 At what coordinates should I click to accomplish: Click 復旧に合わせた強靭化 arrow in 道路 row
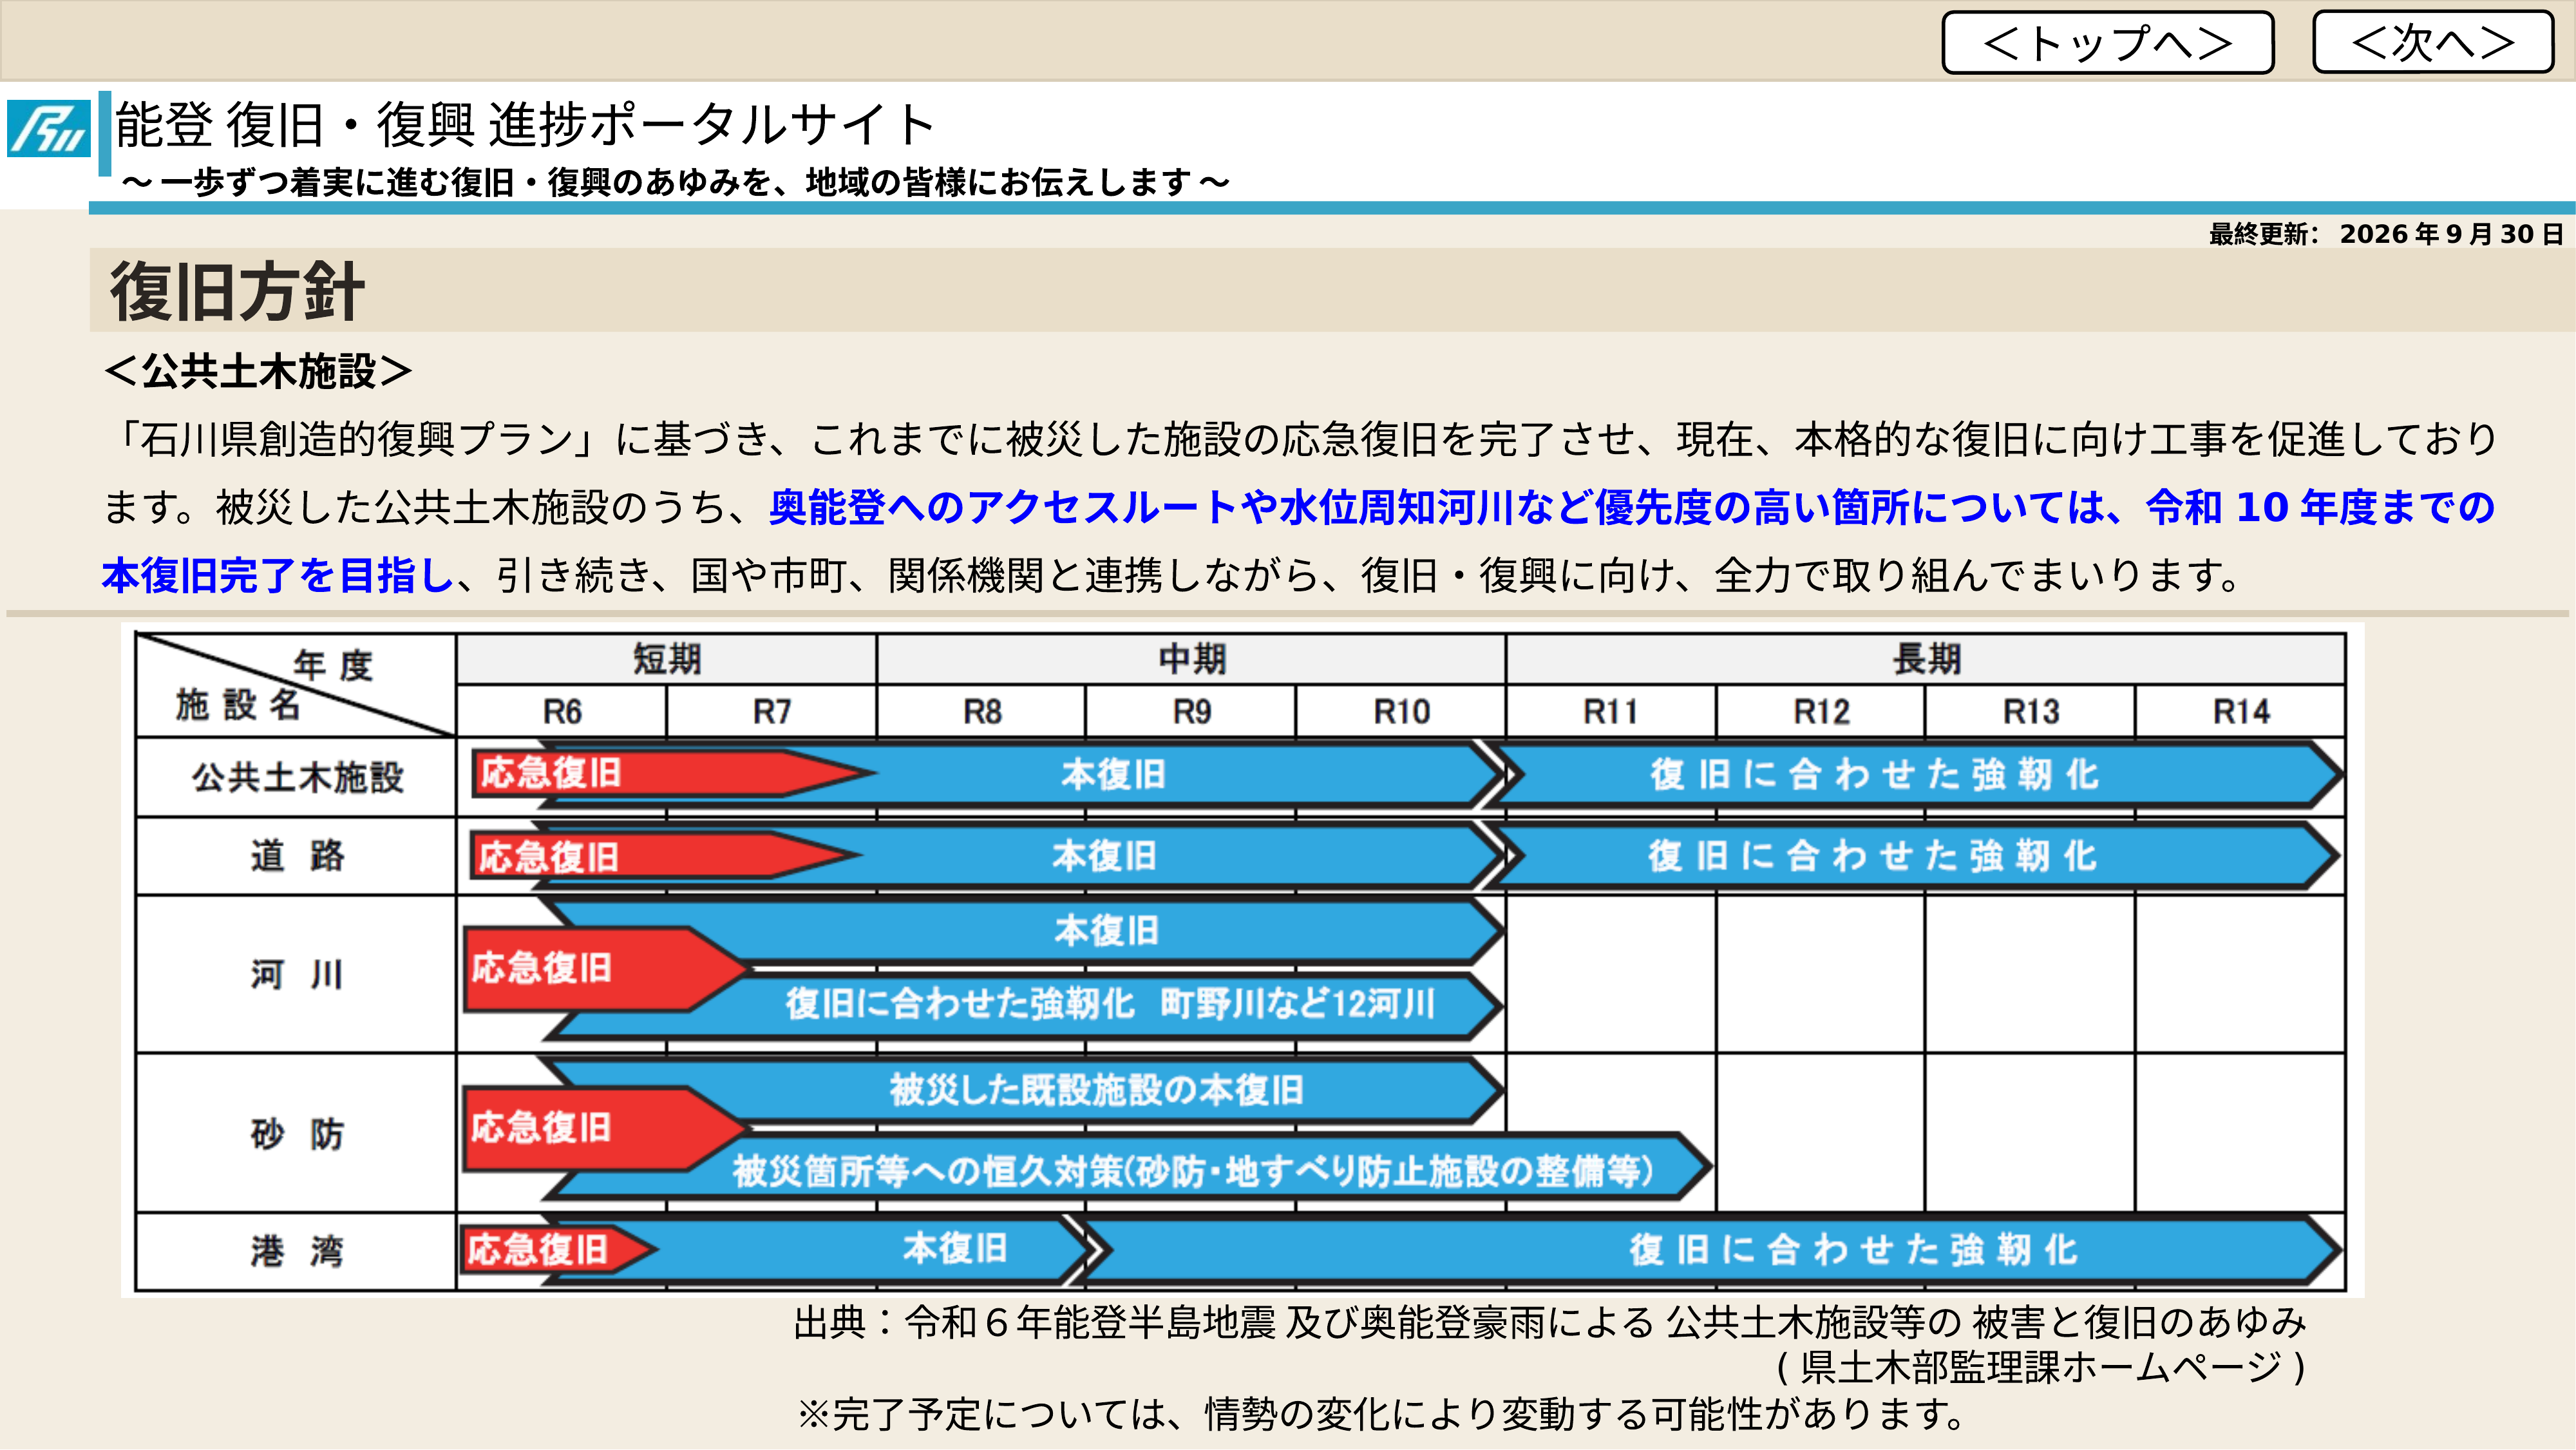(x=1912, y=856)
